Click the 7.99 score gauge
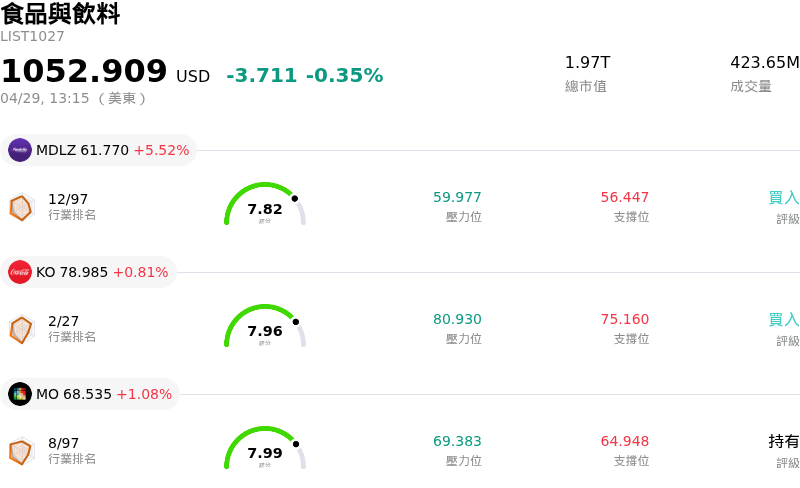800x488 pixels. pyautogui.click(x=265, y=450)
